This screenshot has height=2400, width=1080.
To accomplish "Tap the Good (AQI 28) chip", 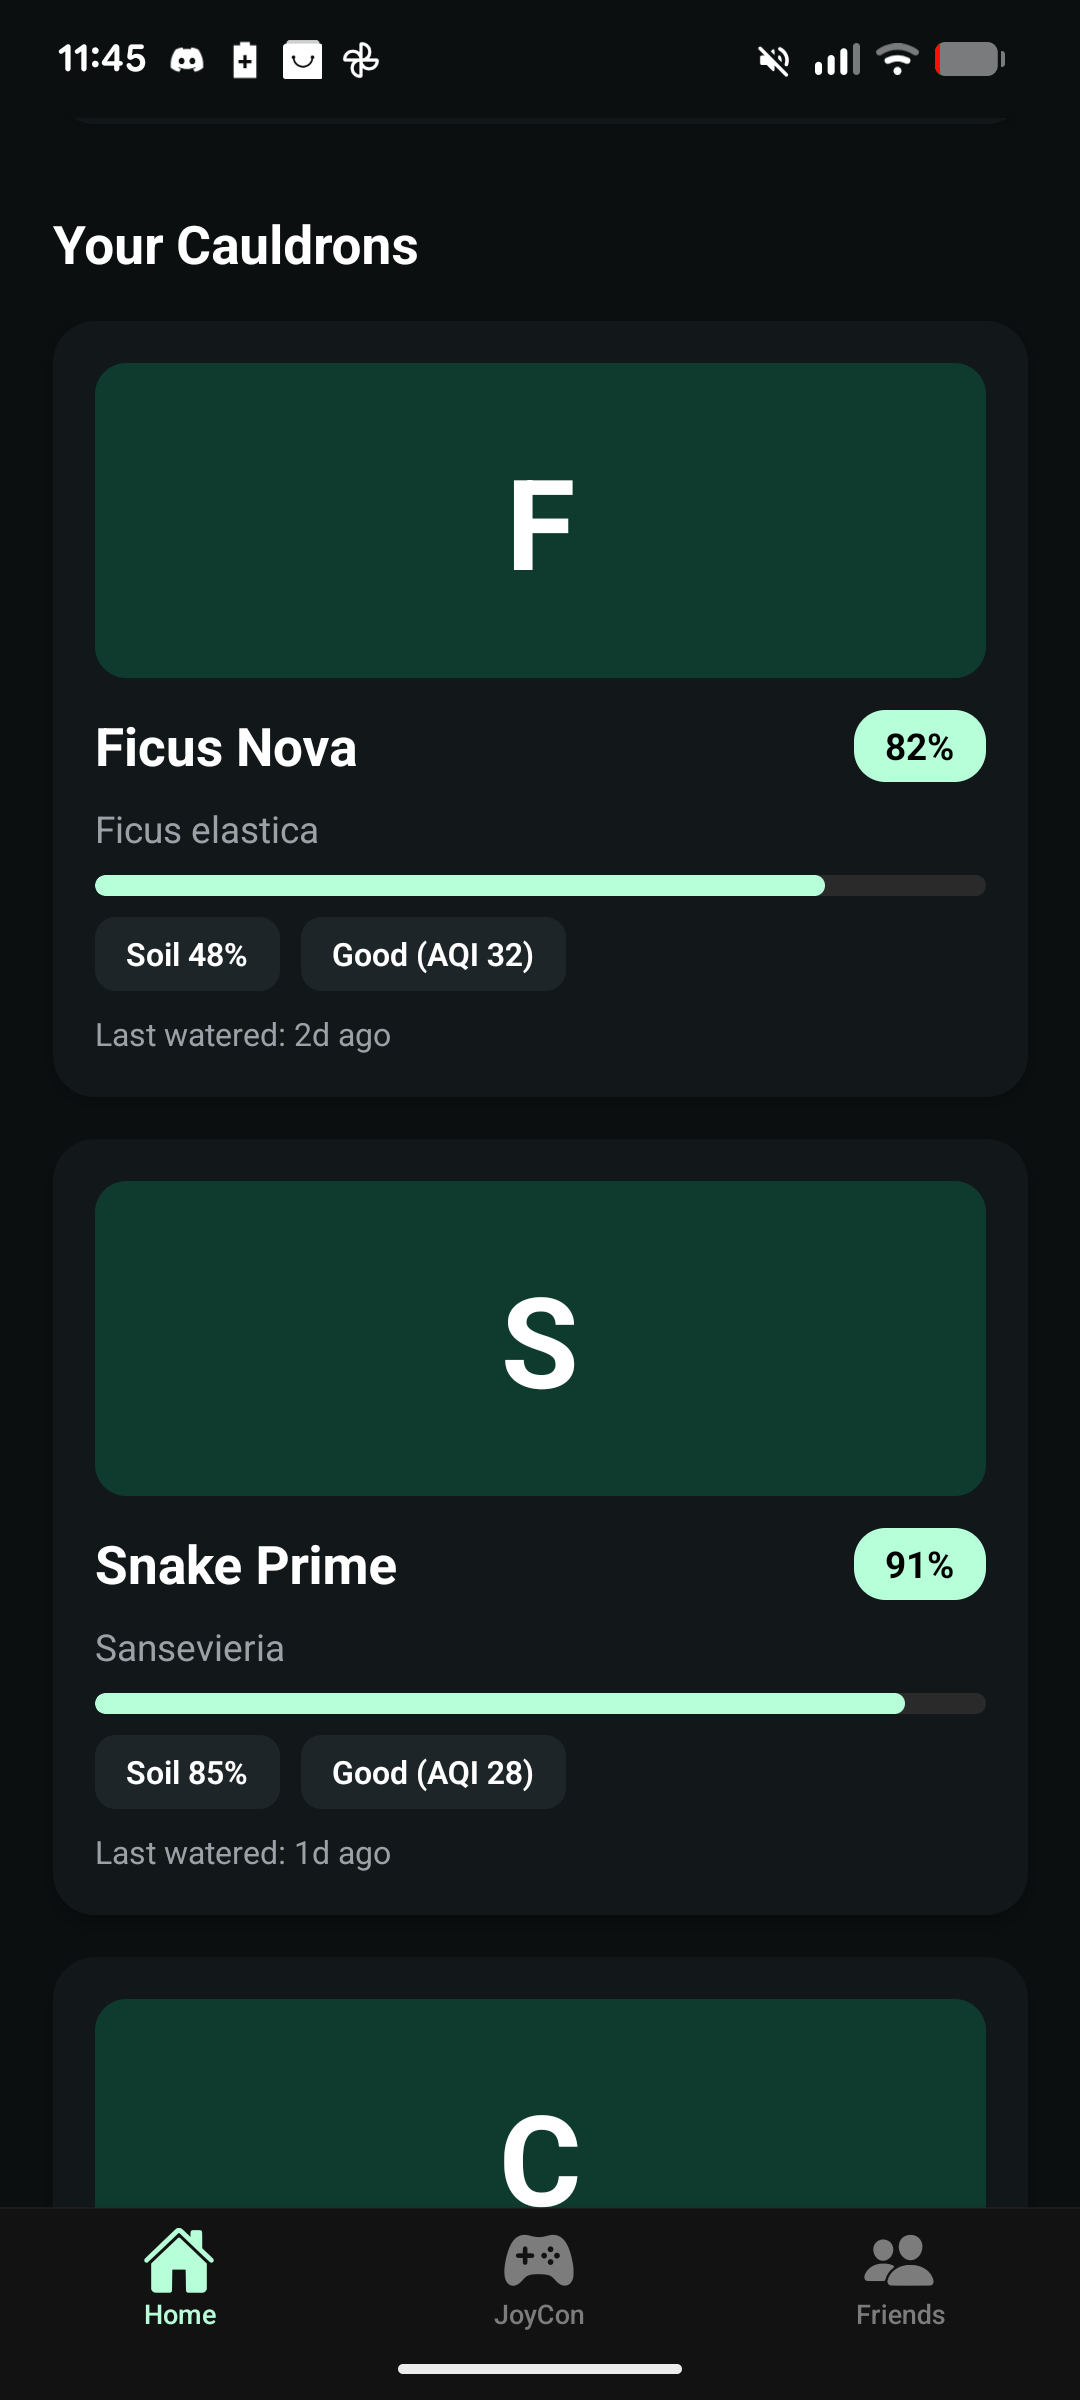I will [x=433, y=1772].
